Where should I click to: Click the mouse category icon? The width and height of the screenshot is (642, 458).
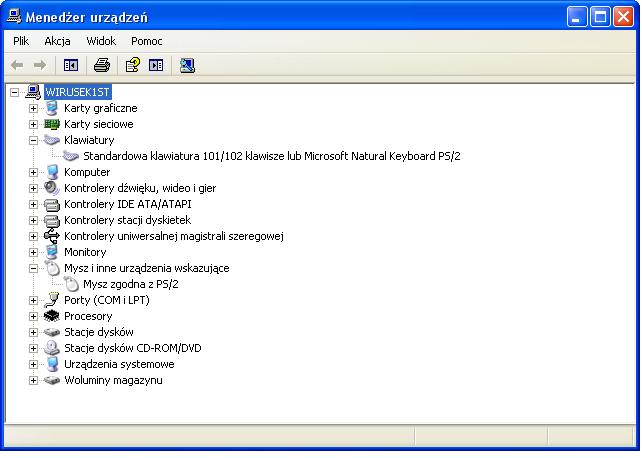pos(52,268)
